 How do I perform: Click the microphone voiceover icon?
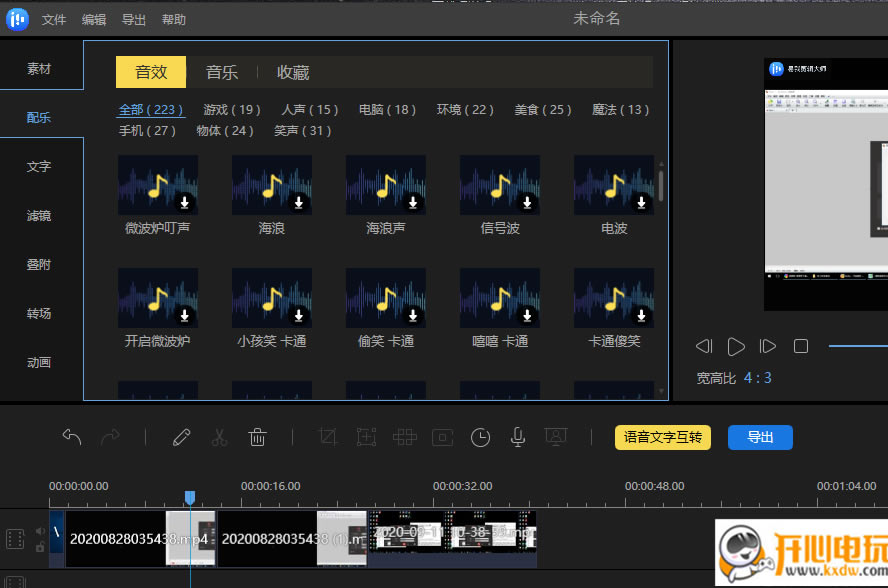(518, 437)
